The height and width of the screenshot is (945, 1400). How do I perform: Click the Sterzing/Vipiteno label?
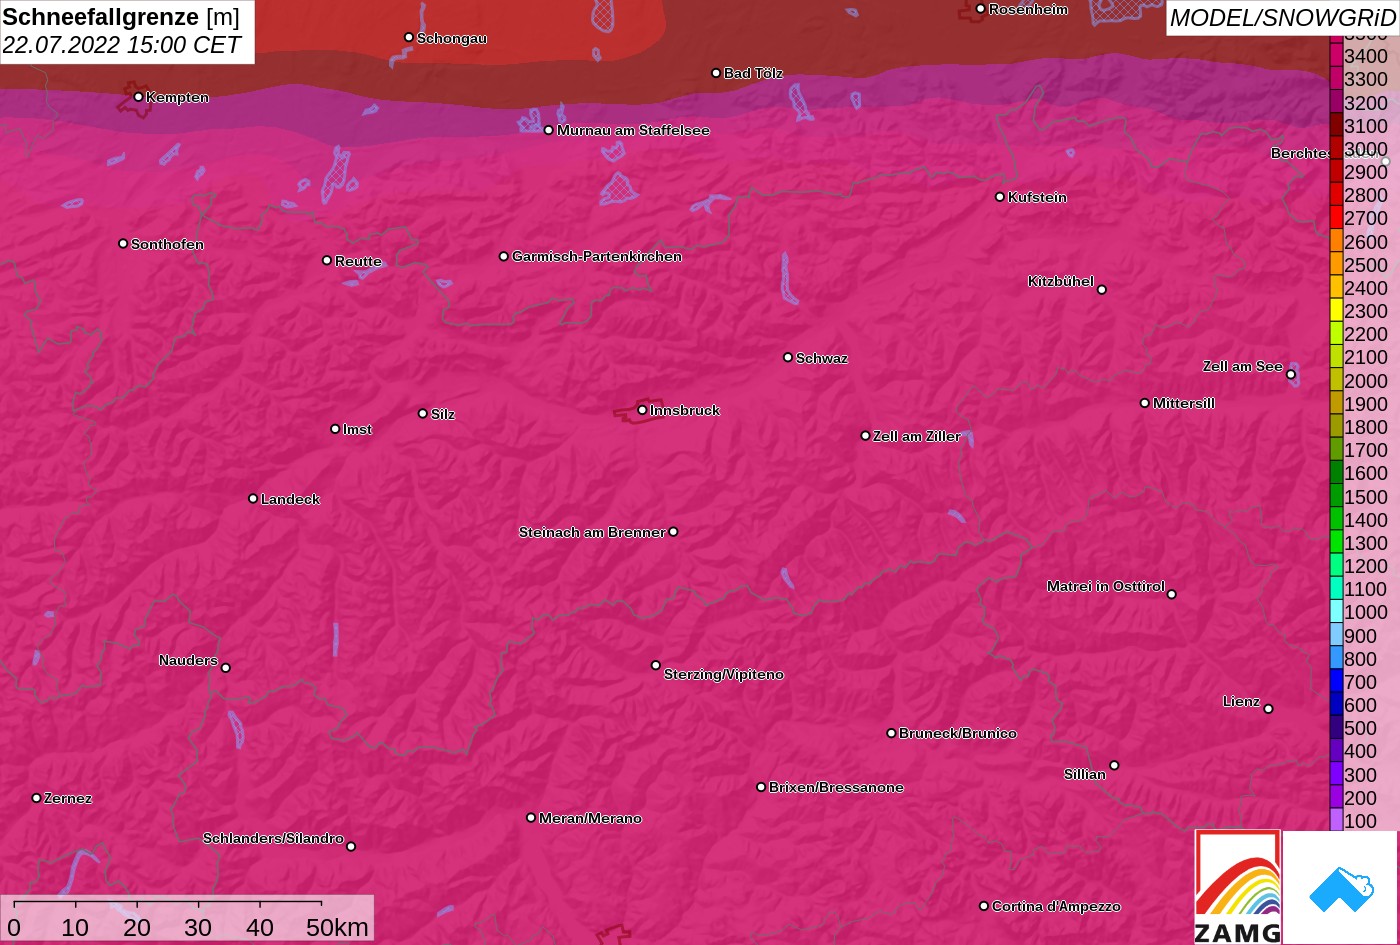pyautogui.click(x=724, y=674)
